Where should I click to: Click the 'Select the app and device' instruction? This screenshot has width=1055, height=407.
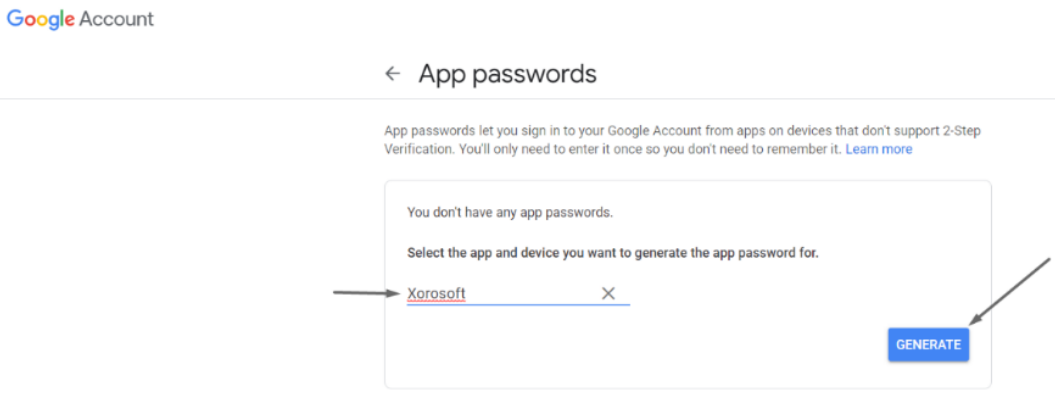(613, 254)
